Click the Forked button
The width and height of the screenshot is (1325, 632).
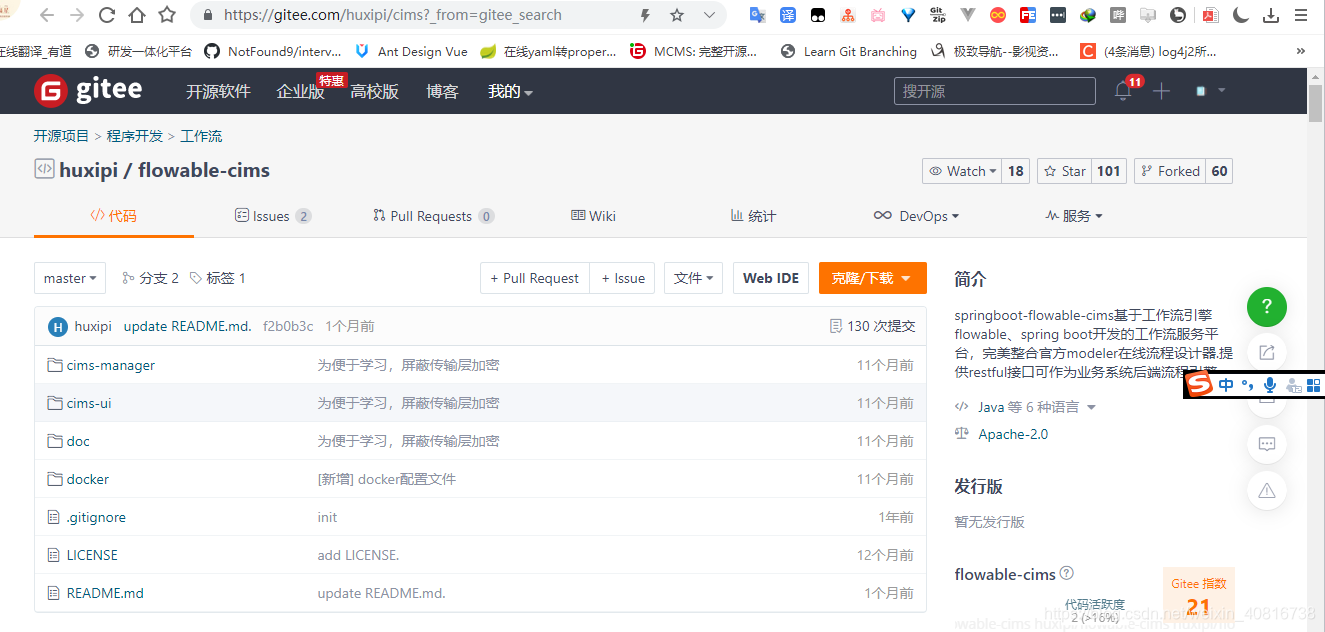pyautogui.click(x=1170, y=171)
